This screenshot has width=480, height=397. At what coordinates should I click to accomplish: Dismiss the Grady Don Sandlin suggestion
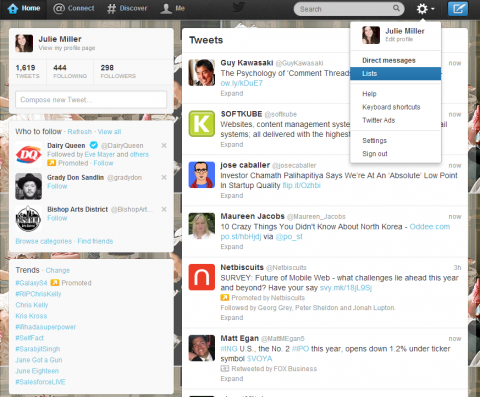(164, 177)
